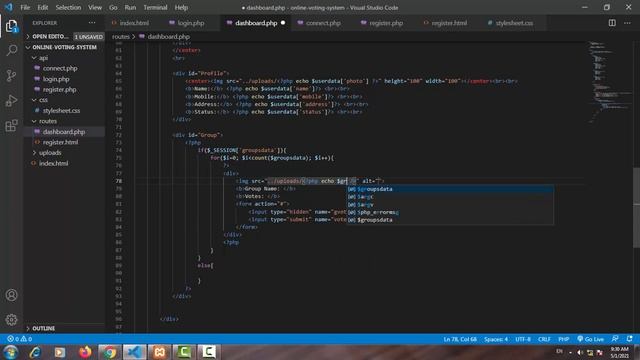Open the Manage gear icon

11,320
